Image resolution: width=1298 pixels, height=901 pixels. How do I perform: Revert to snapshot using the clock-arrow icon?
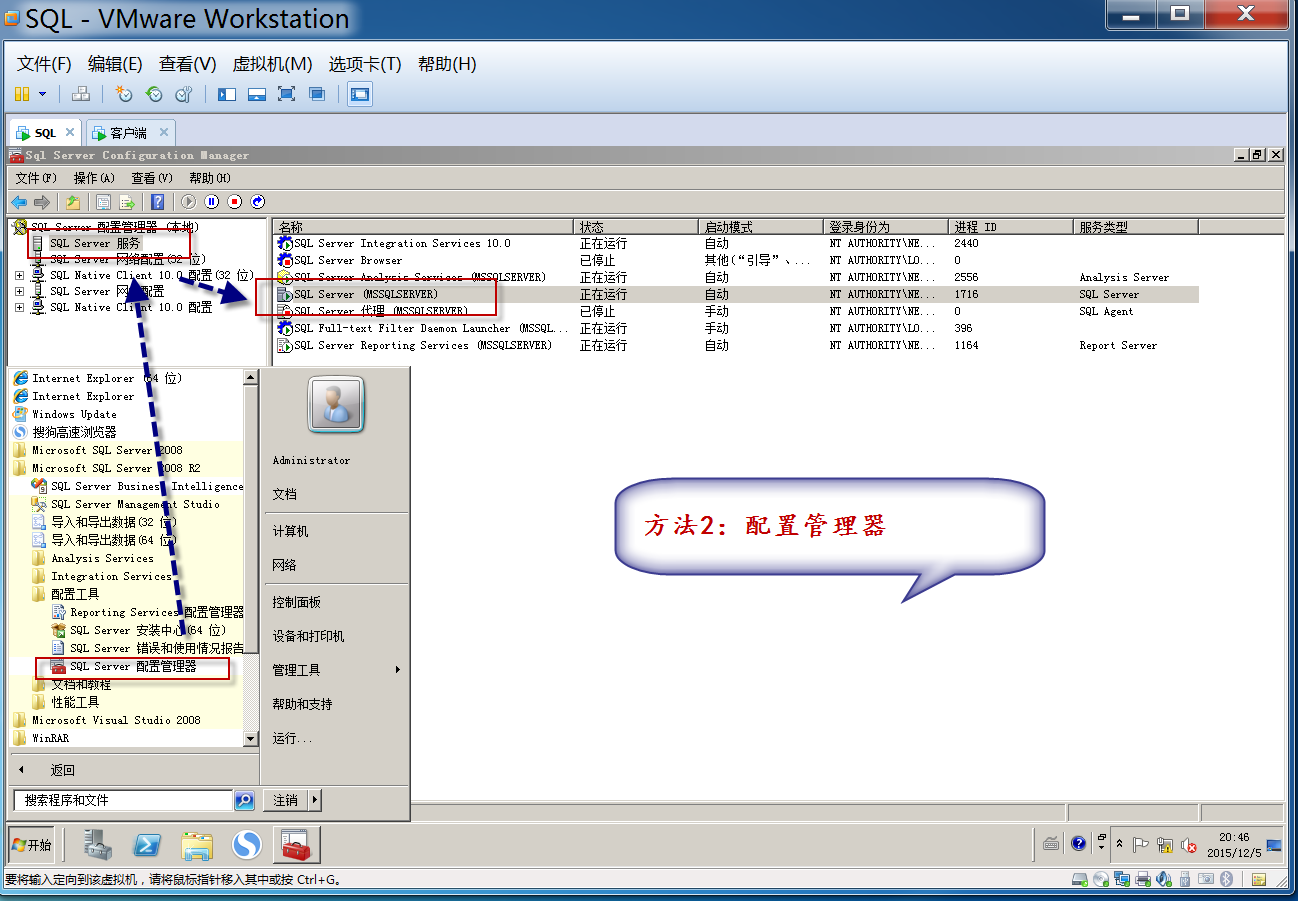[x=154, y=94]
